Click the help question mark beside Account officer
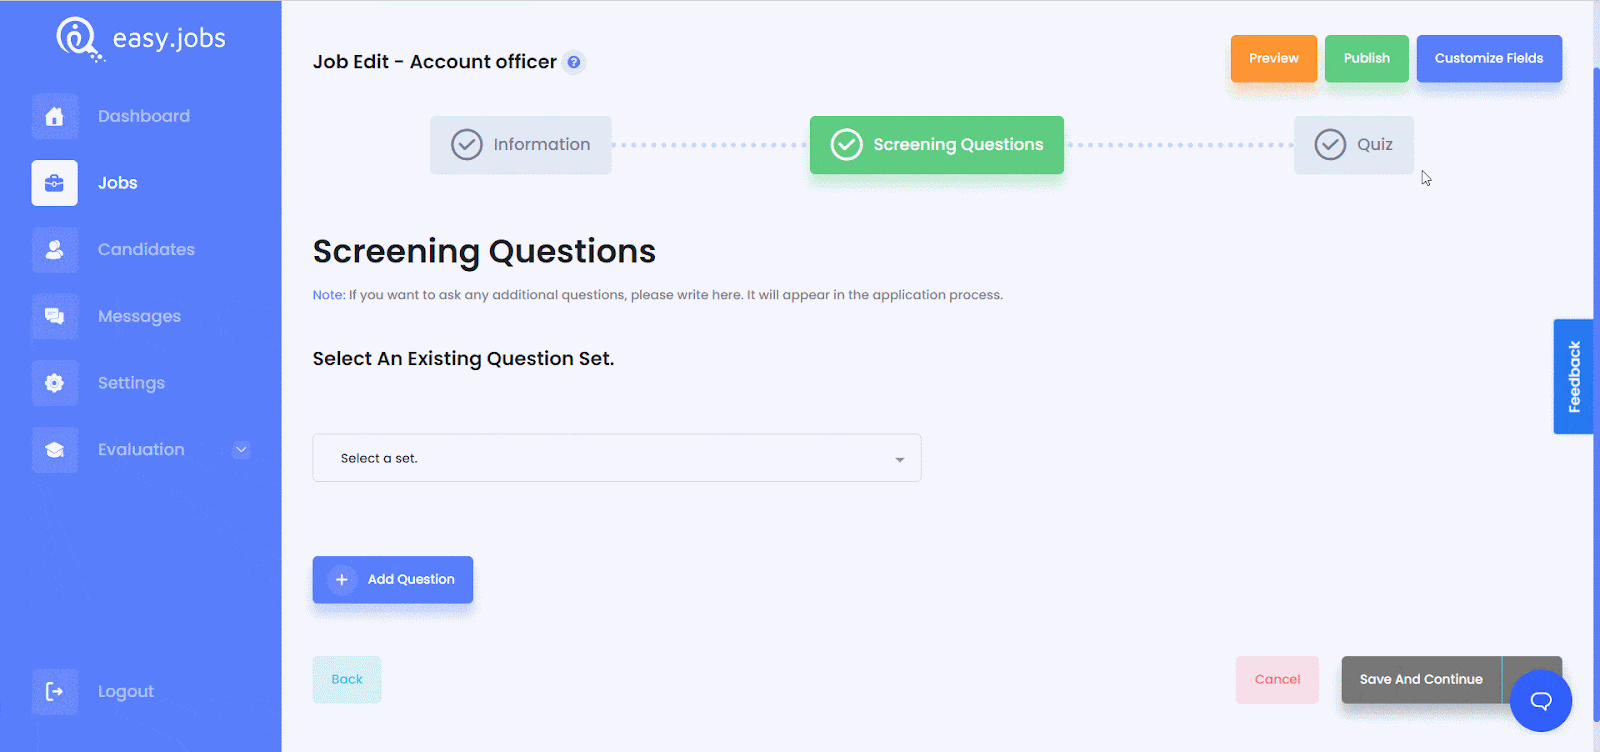This screenshot has height=752, width=1600. (x=574, y=62)
